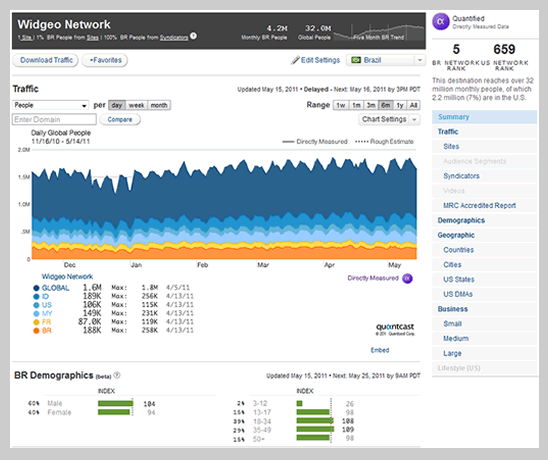
Task: Open the Summary sidebar section
Action: coord(484,117)
